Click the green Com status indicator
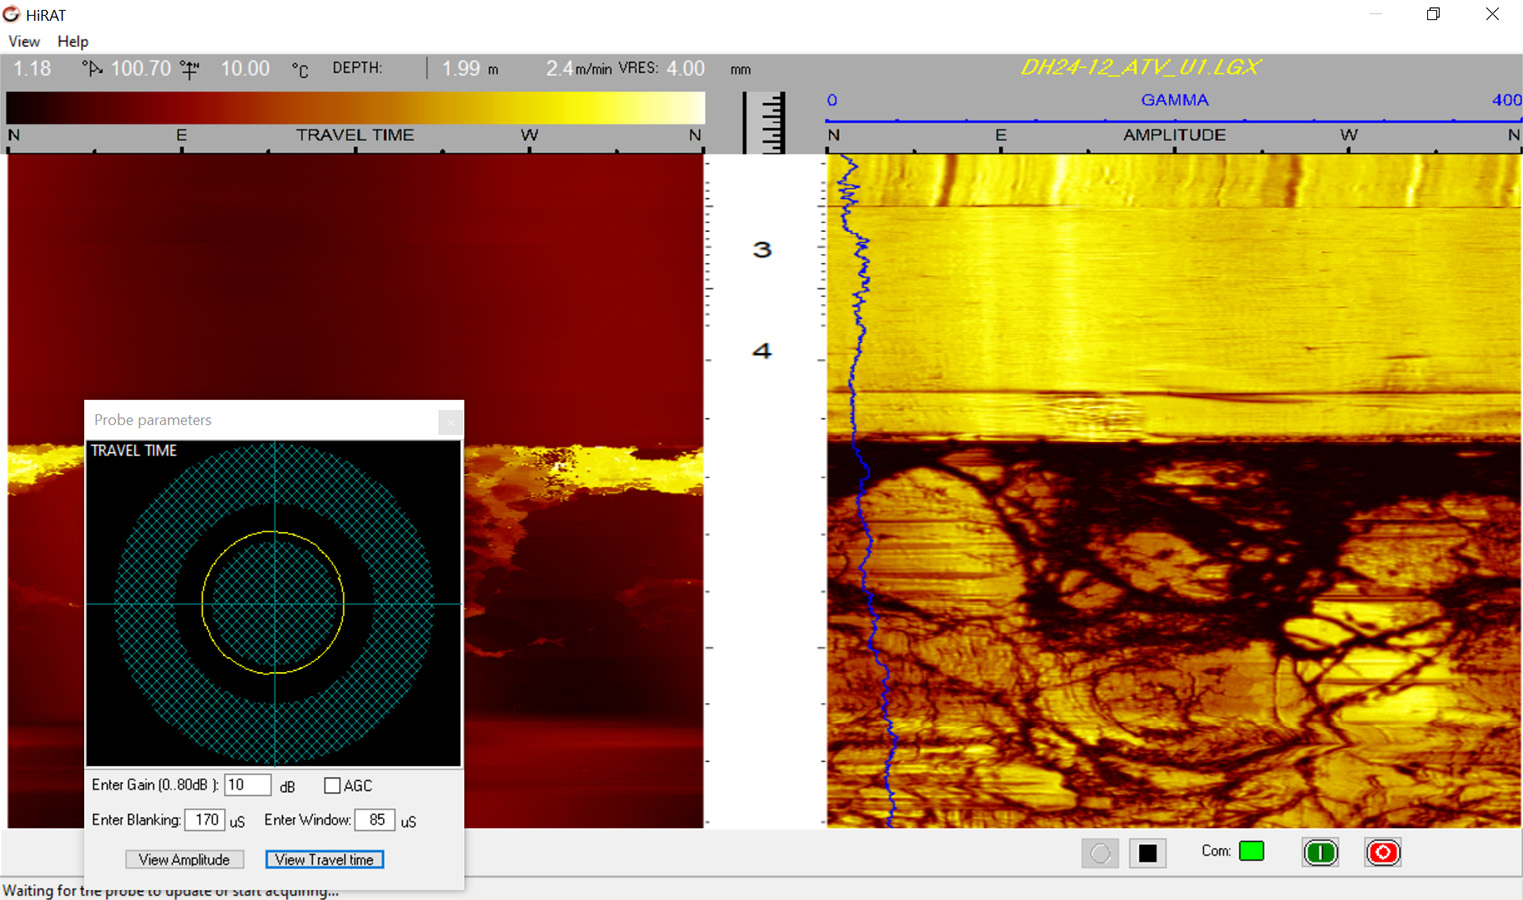This screenshot has width=1523, height=900. pos(1251,851)
